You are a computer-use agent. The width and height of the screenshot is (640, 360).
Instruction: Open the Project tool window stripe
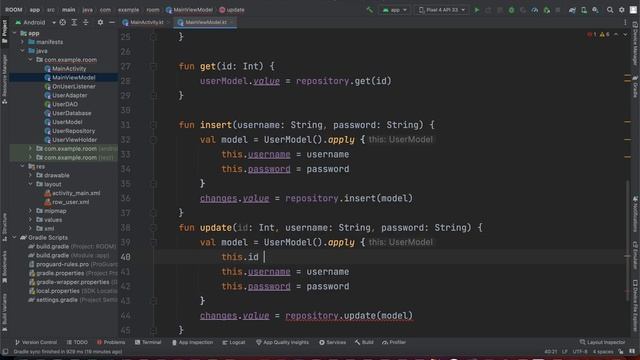click(x=4, y=32)
